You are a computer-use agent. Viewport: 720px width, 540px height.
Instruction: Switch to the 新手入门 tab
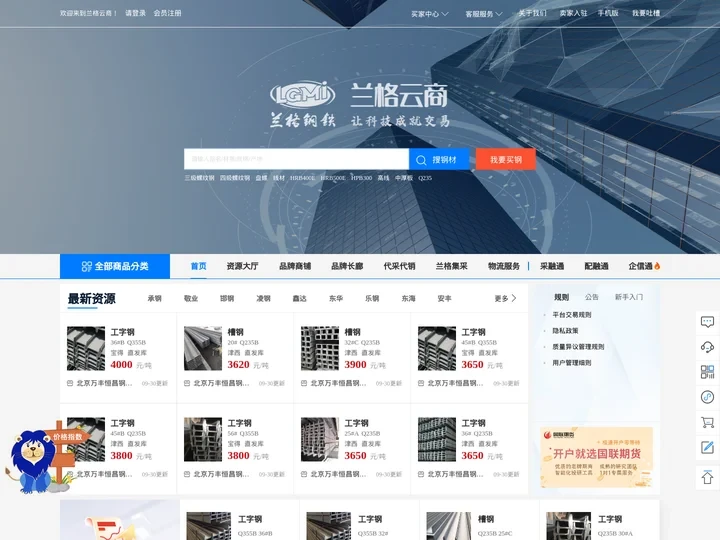(629, 297)
